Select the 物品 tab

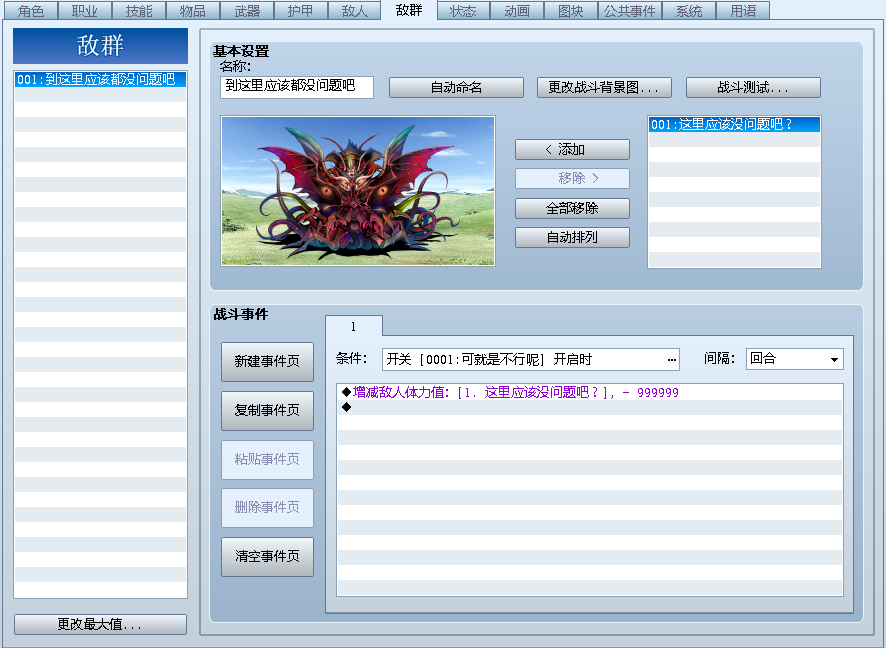click(193, 11)
